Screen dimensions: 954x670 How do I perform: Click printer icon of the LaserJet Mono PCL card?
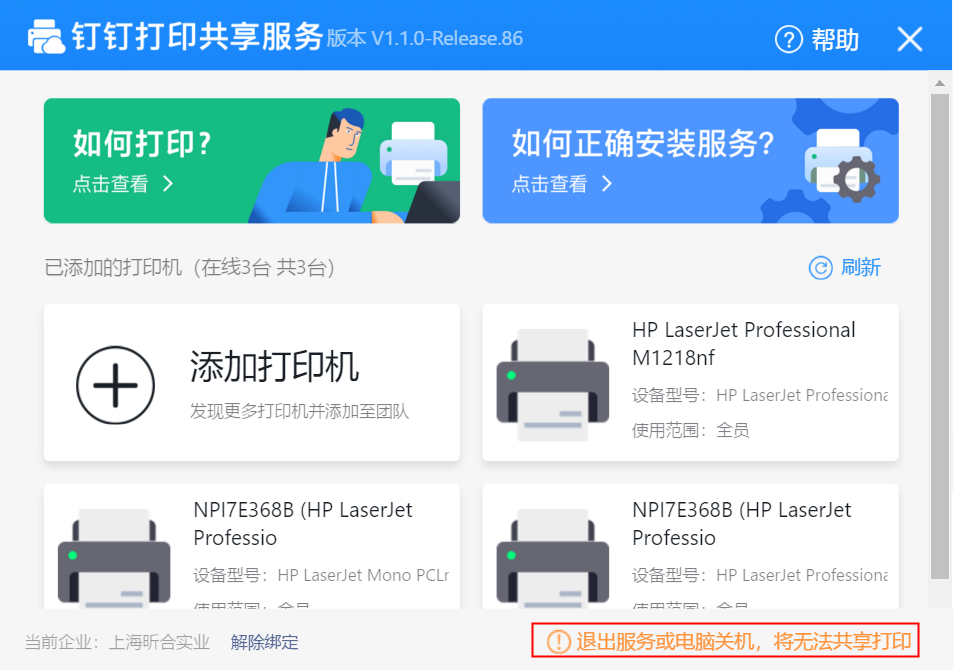point(113,562)
